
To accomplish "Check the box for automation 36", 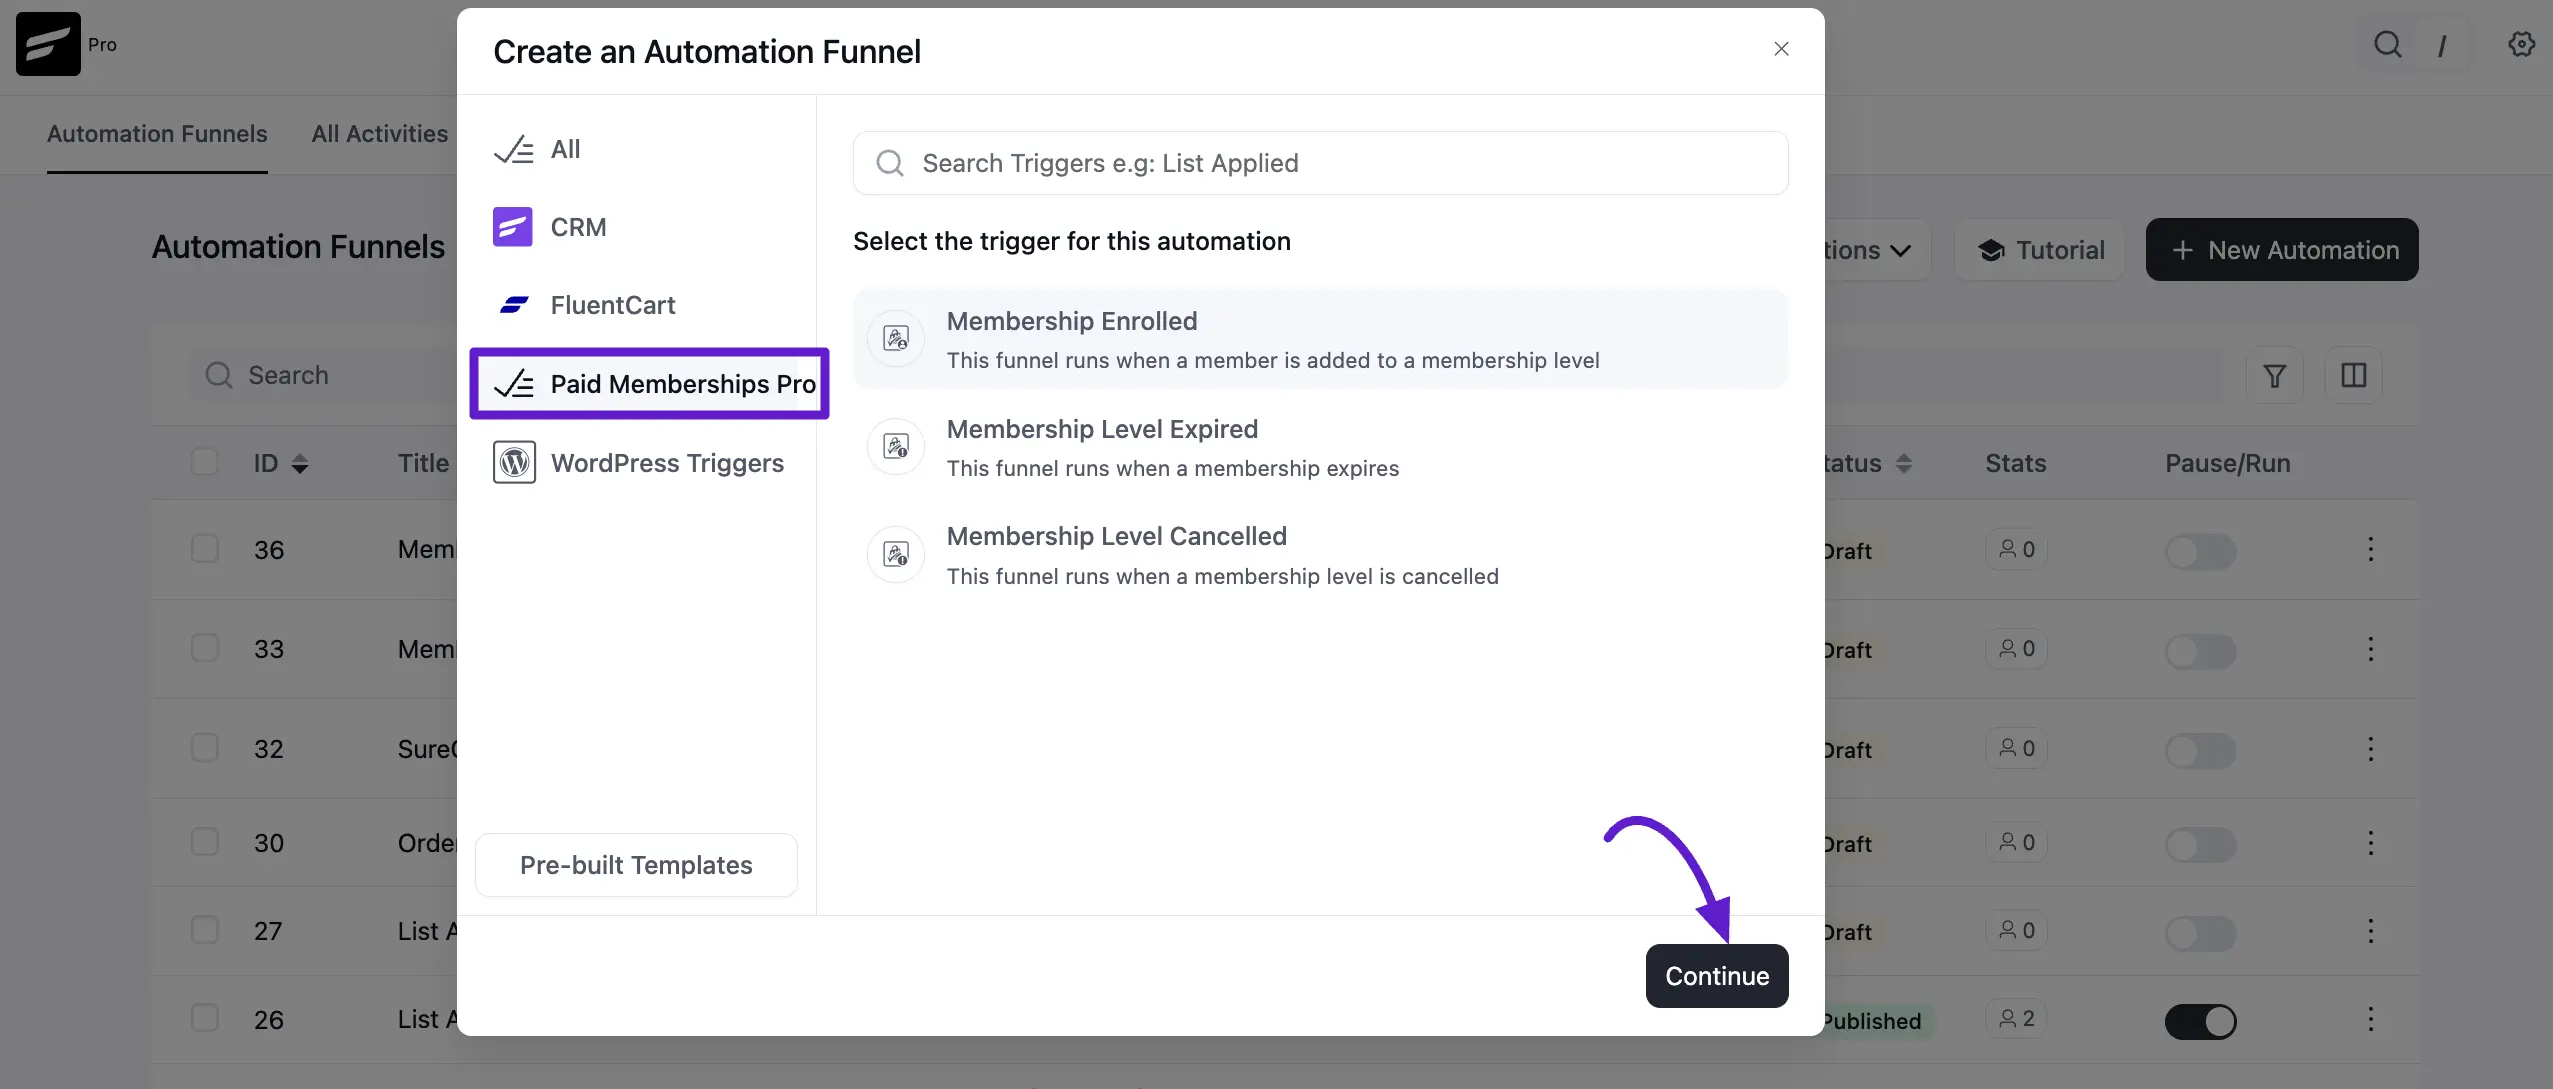I will coord(205,548).
